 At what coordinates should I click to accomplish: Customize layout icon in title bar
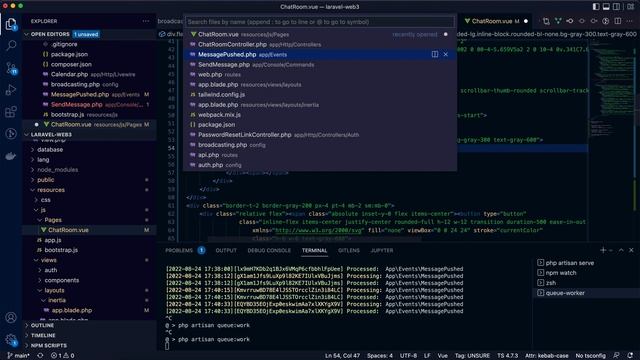631,7
